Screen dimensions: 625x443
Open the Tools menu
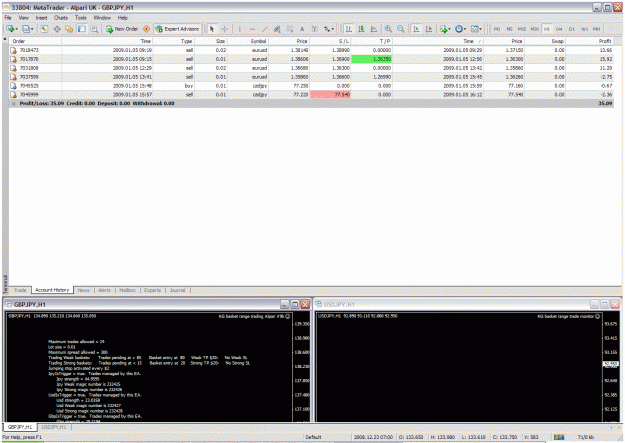pyautogui.click(x=81, y=18)
